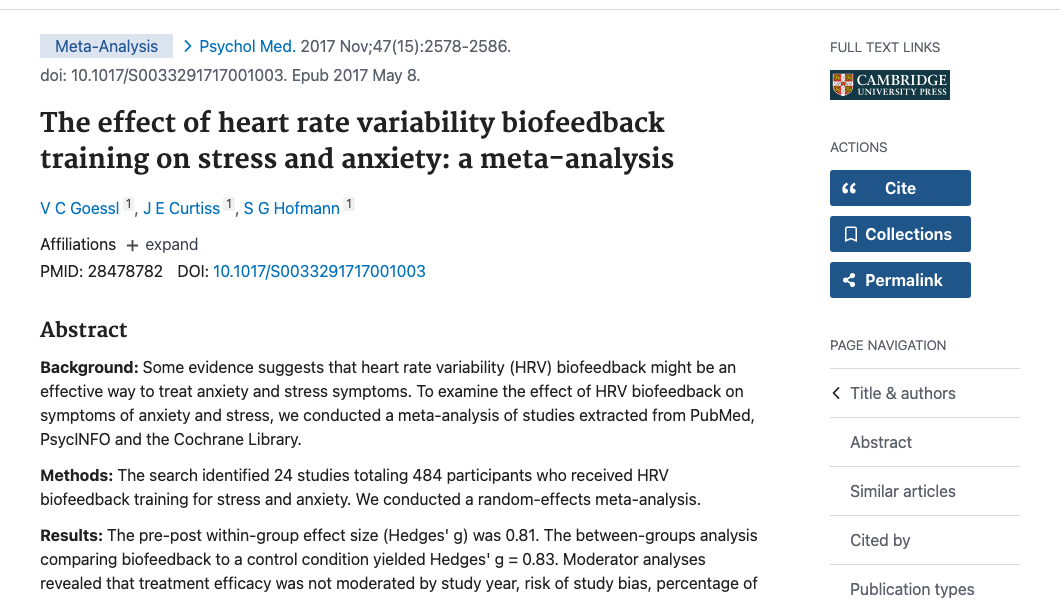Open the Cambridge University Press full text logo
Viewport: 1060px width, 600px height.
(x=889, y=85)
